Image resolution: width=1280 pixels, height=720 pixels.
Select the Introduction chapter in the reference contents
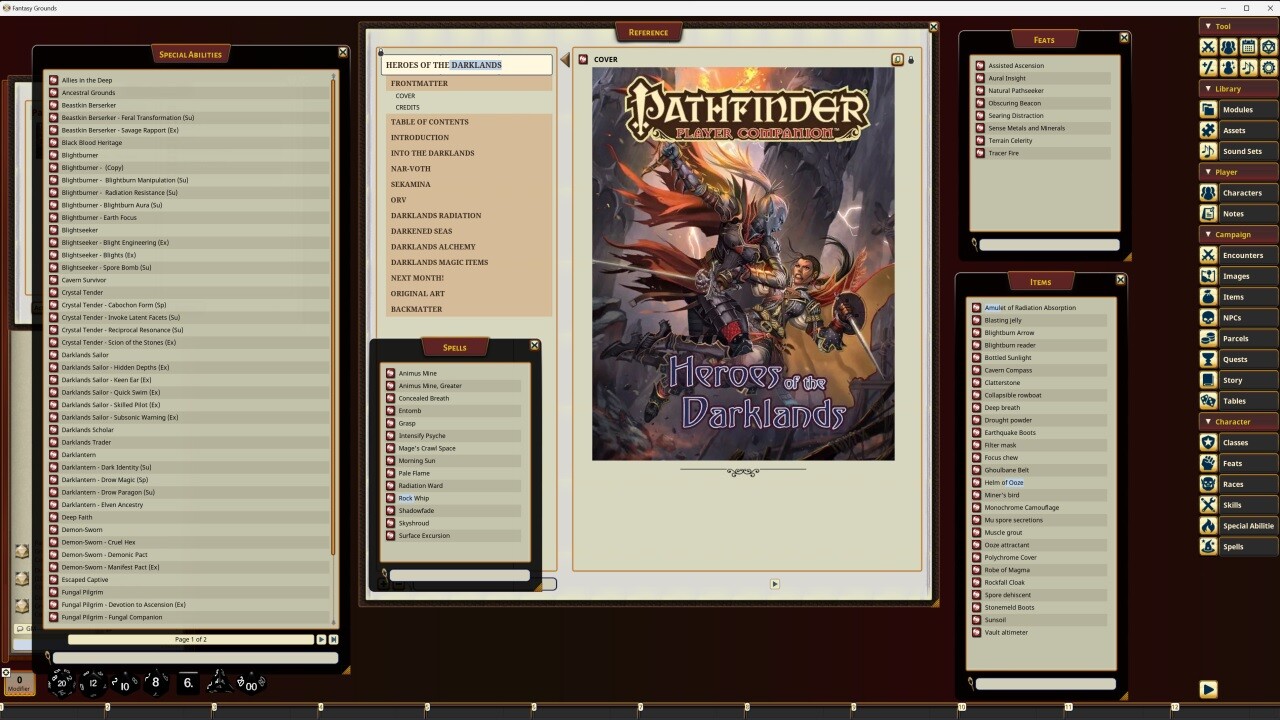pyautogui.click(x=420, y=137)
